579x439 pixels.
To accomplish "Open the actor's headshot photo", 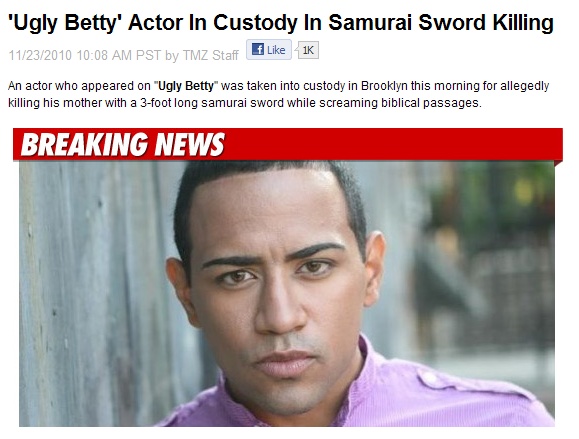I will click(x=287, y=294).
